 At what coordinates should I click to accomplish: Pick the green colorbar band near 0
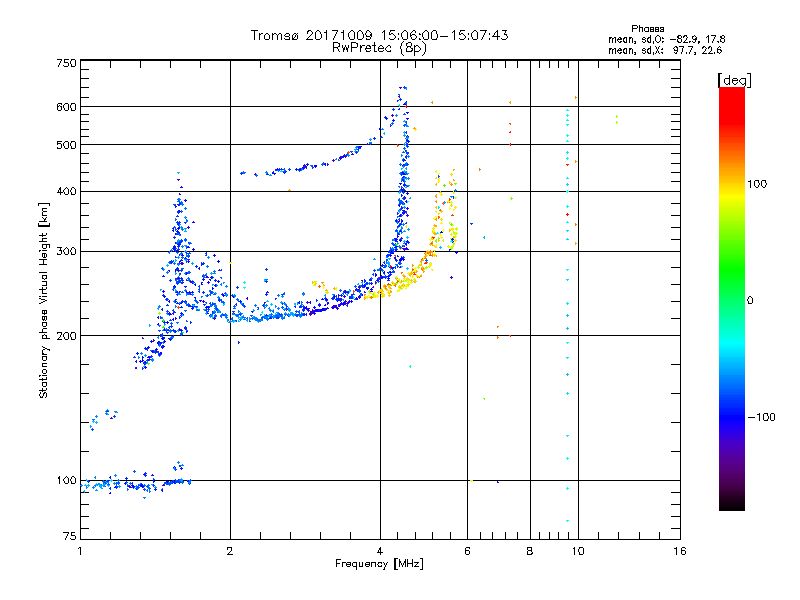pyautogui.click(x=731, y=299)
